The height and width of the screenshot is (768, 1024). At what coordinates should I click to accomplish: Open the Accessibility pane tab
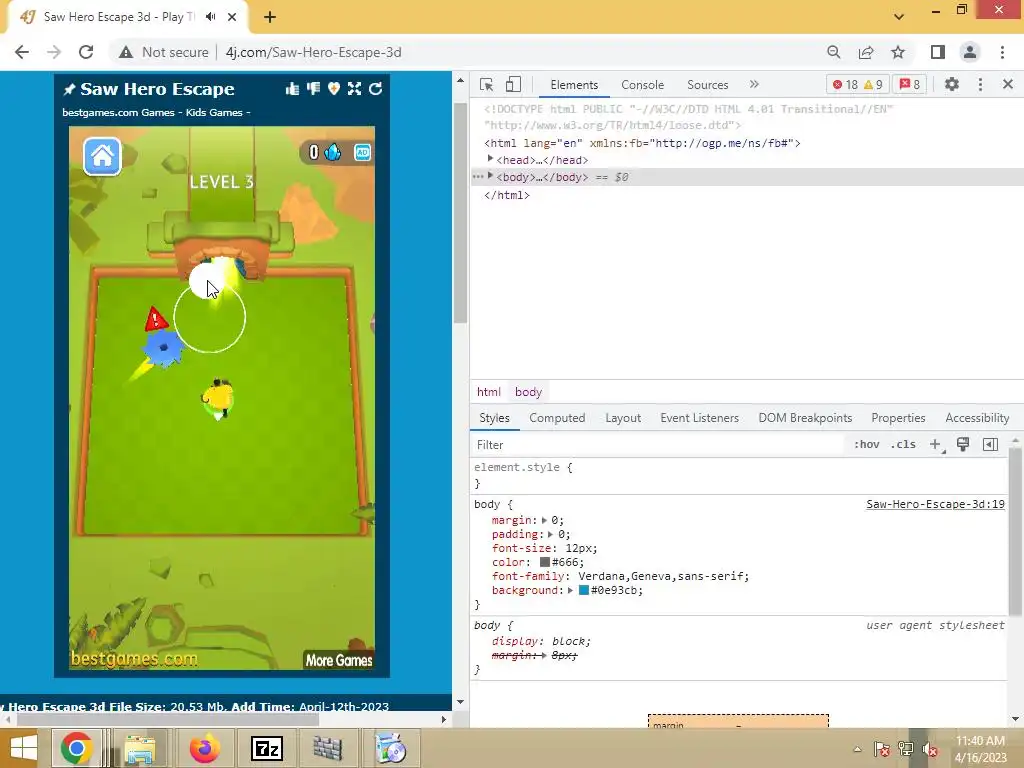click(x=977, y=418)
